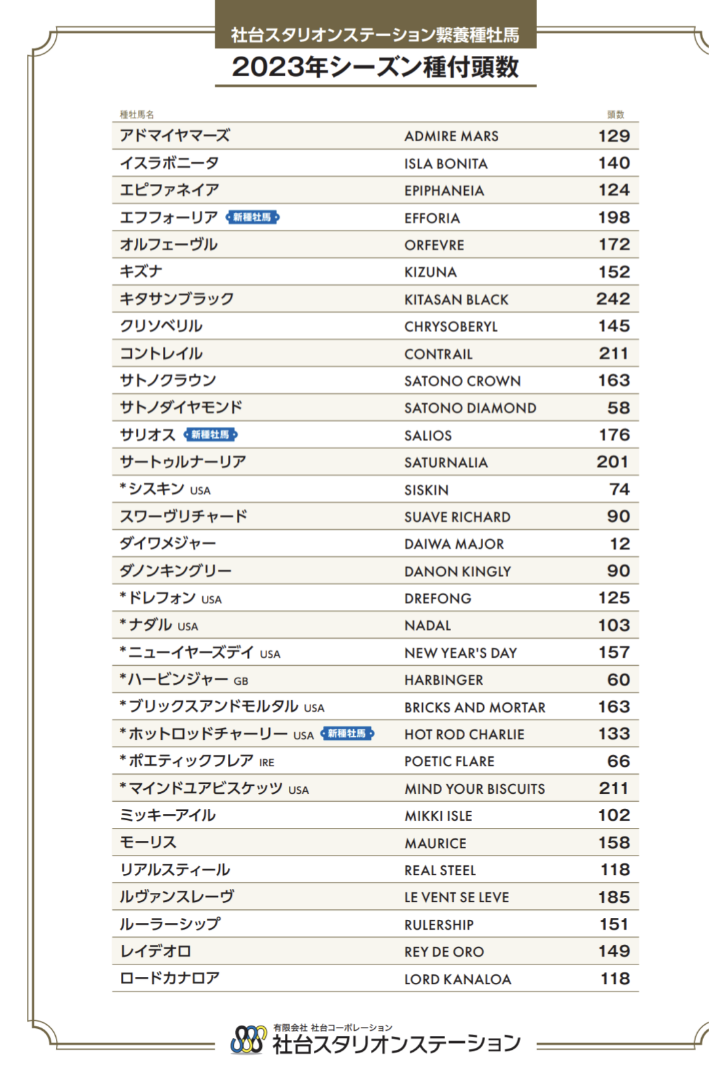Select the ダイワメジャー count of 12
This screenshot has height=1080, width=709.
(x=620, y=544)
